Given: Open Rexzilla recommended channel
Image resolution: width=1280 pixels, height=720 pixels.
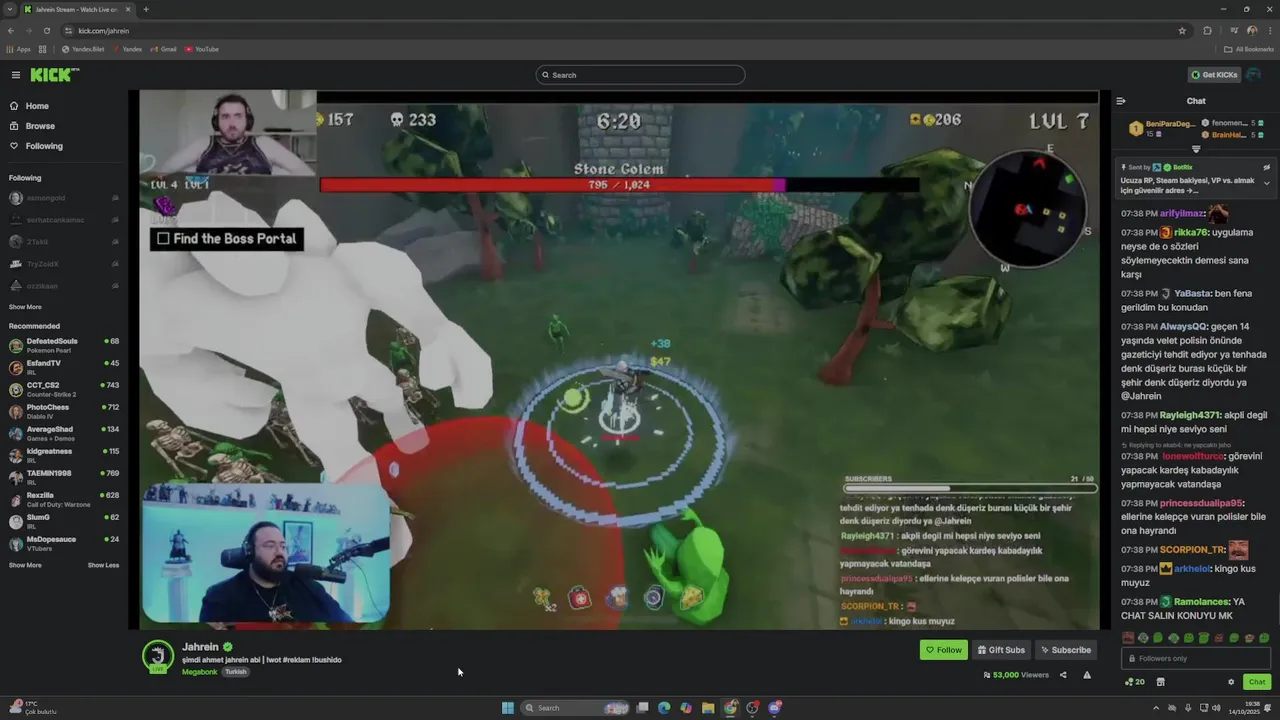Looking at the screenshot, I should tap(64, 499).
